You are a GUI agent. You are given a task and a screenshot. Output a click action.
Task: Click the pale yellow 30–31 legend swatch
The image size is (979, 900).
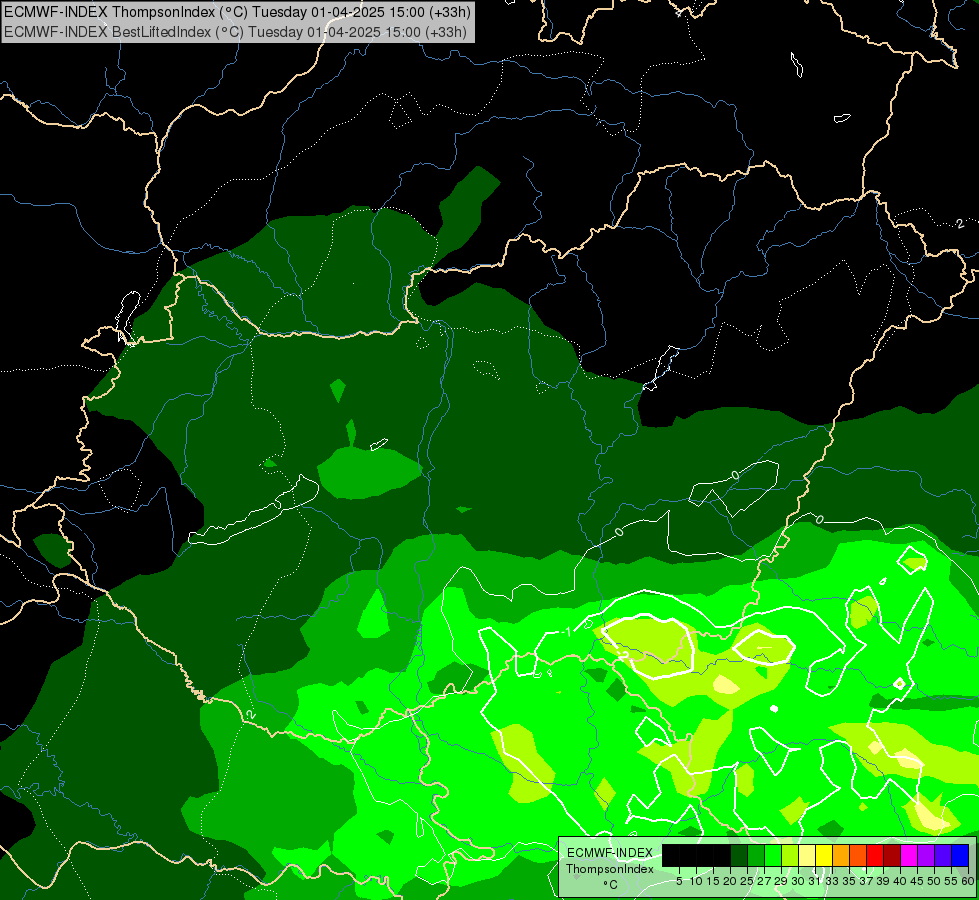pos(807,855)
